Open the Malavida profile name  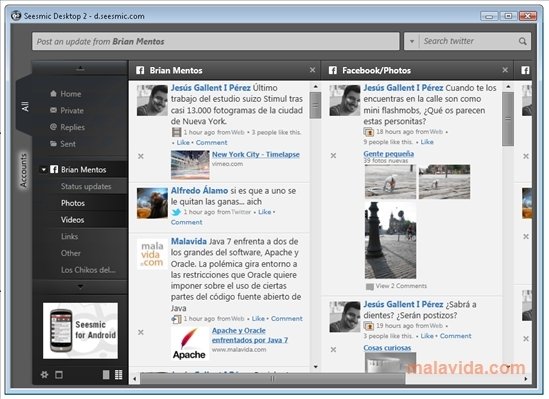click(x=189, y=242)
